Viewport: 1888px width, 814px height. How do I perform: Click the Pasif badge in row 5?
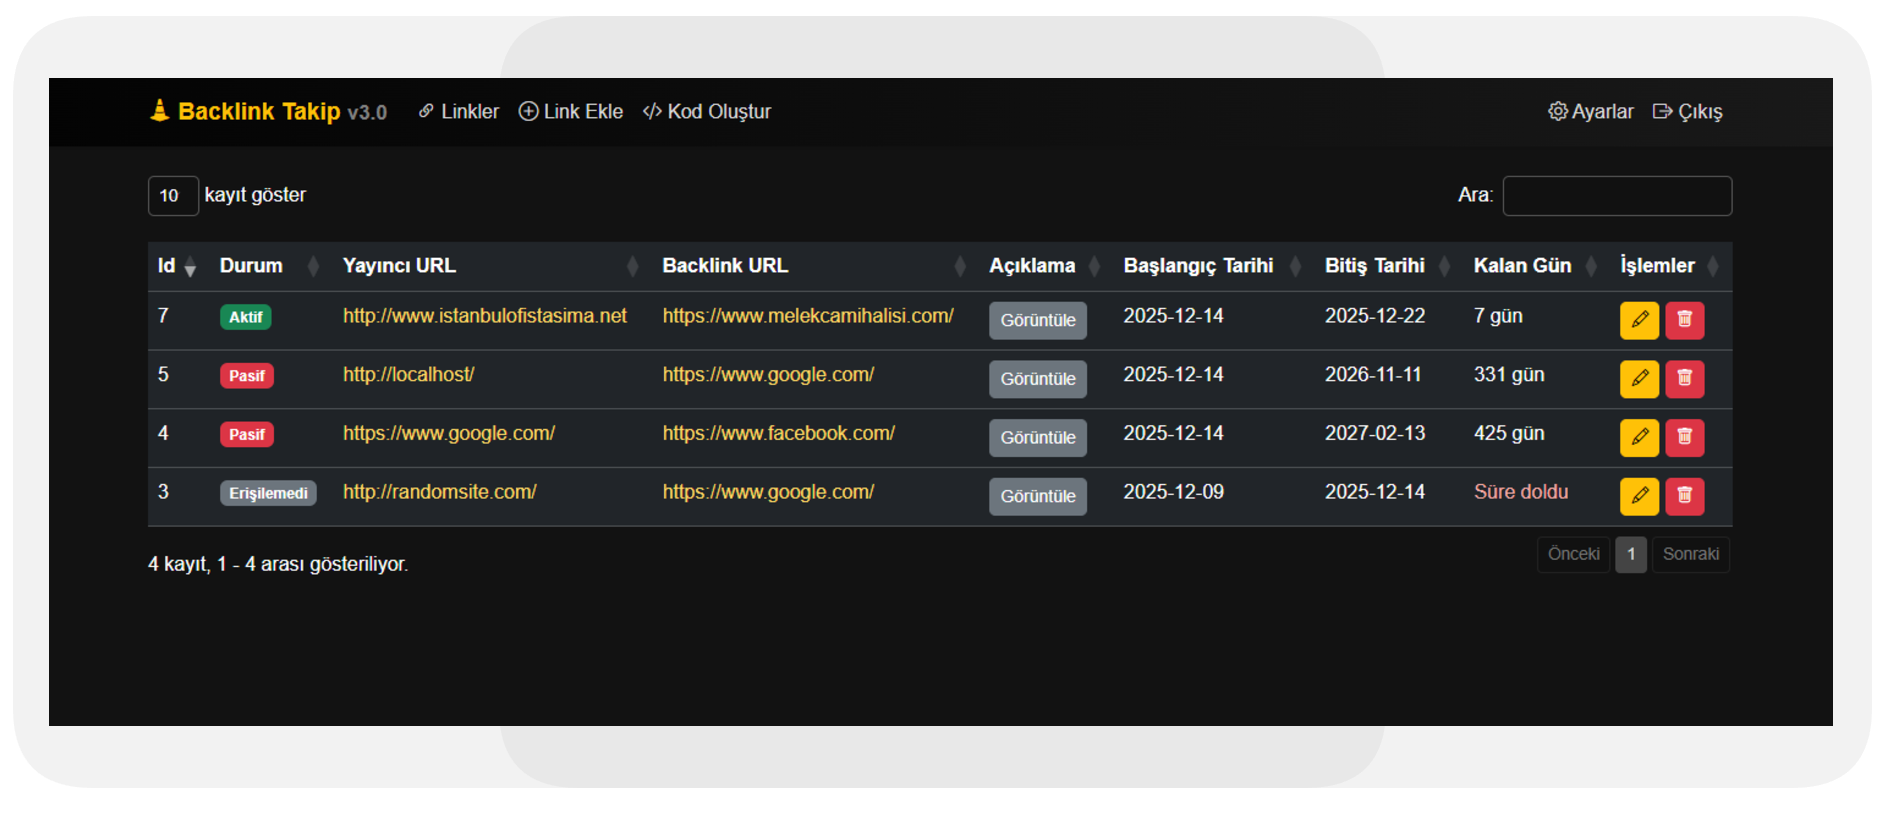tap(247, 376)
